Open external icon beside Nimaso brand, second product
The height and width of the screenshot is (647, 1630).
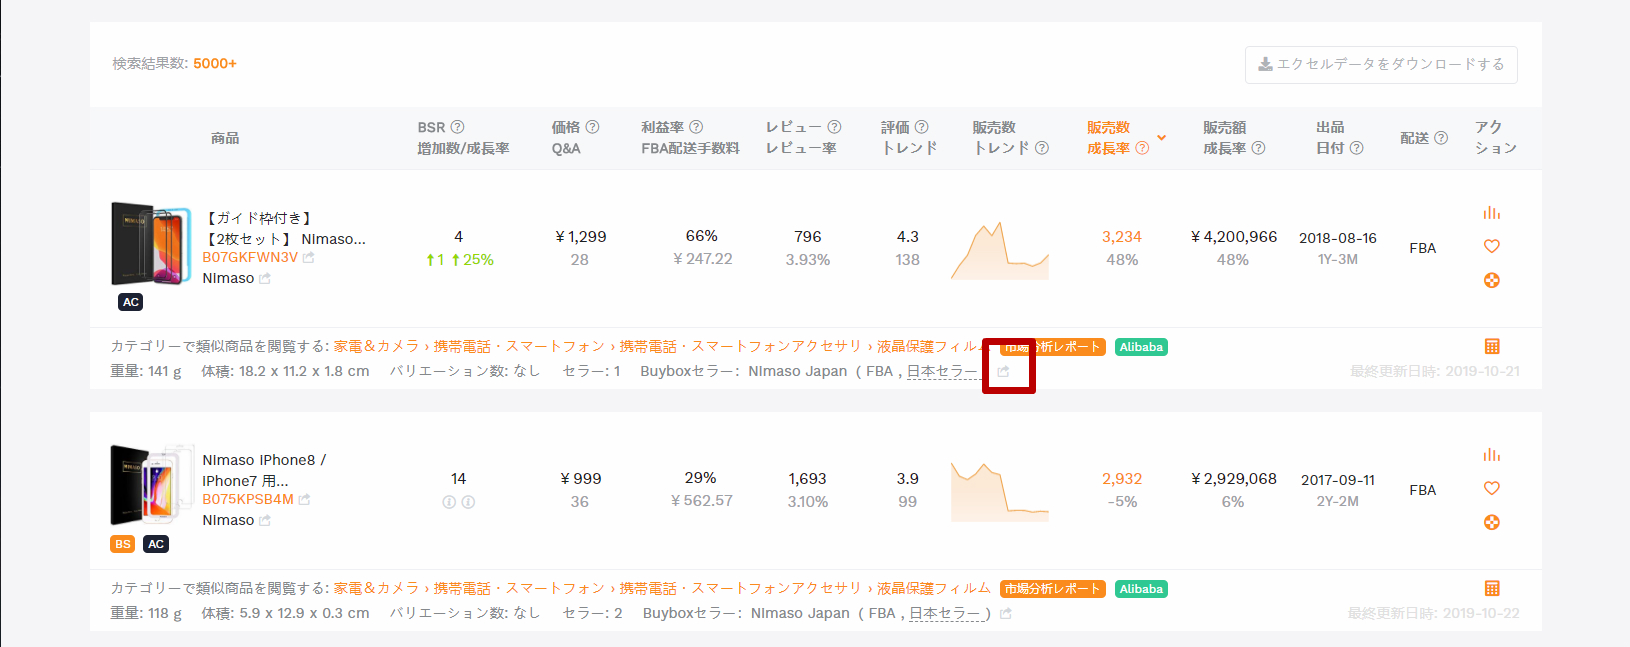[265, 521]
